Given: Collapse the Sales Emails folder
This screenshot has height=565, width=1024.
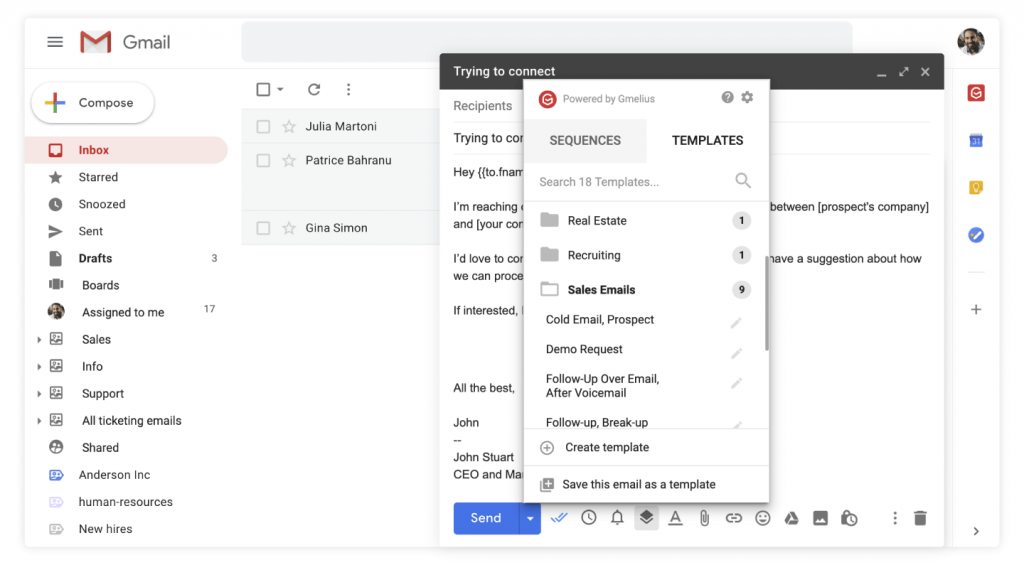Looking at the screenshot, I should (x=645, y=290).
